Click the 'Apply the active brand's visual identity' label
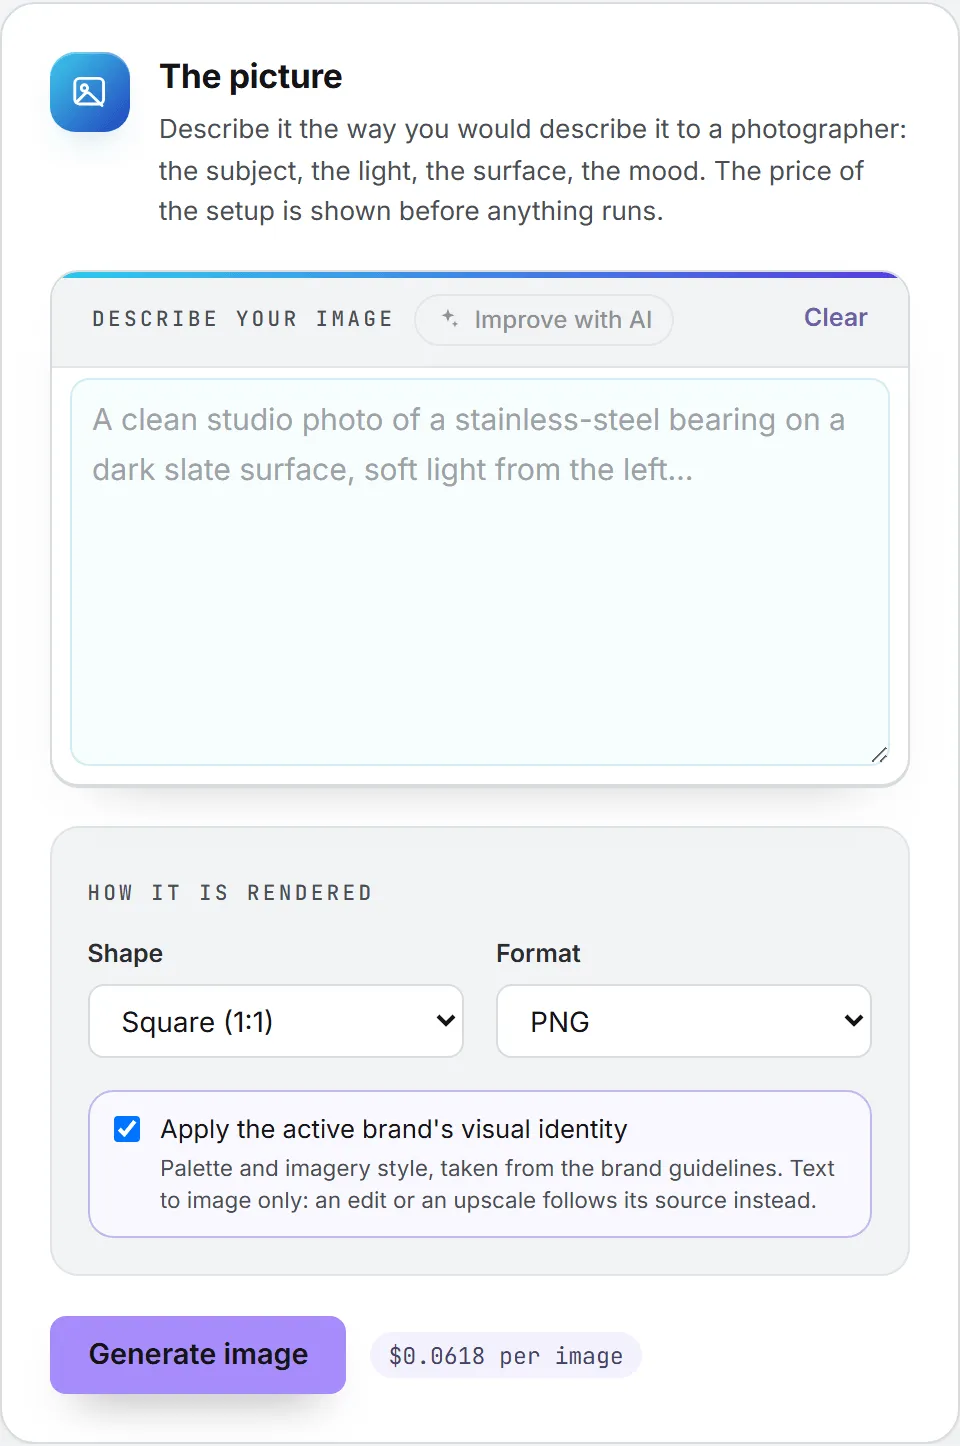Image resolution: width=960 pixels, height=1446 pixels. coord(394,1129)
